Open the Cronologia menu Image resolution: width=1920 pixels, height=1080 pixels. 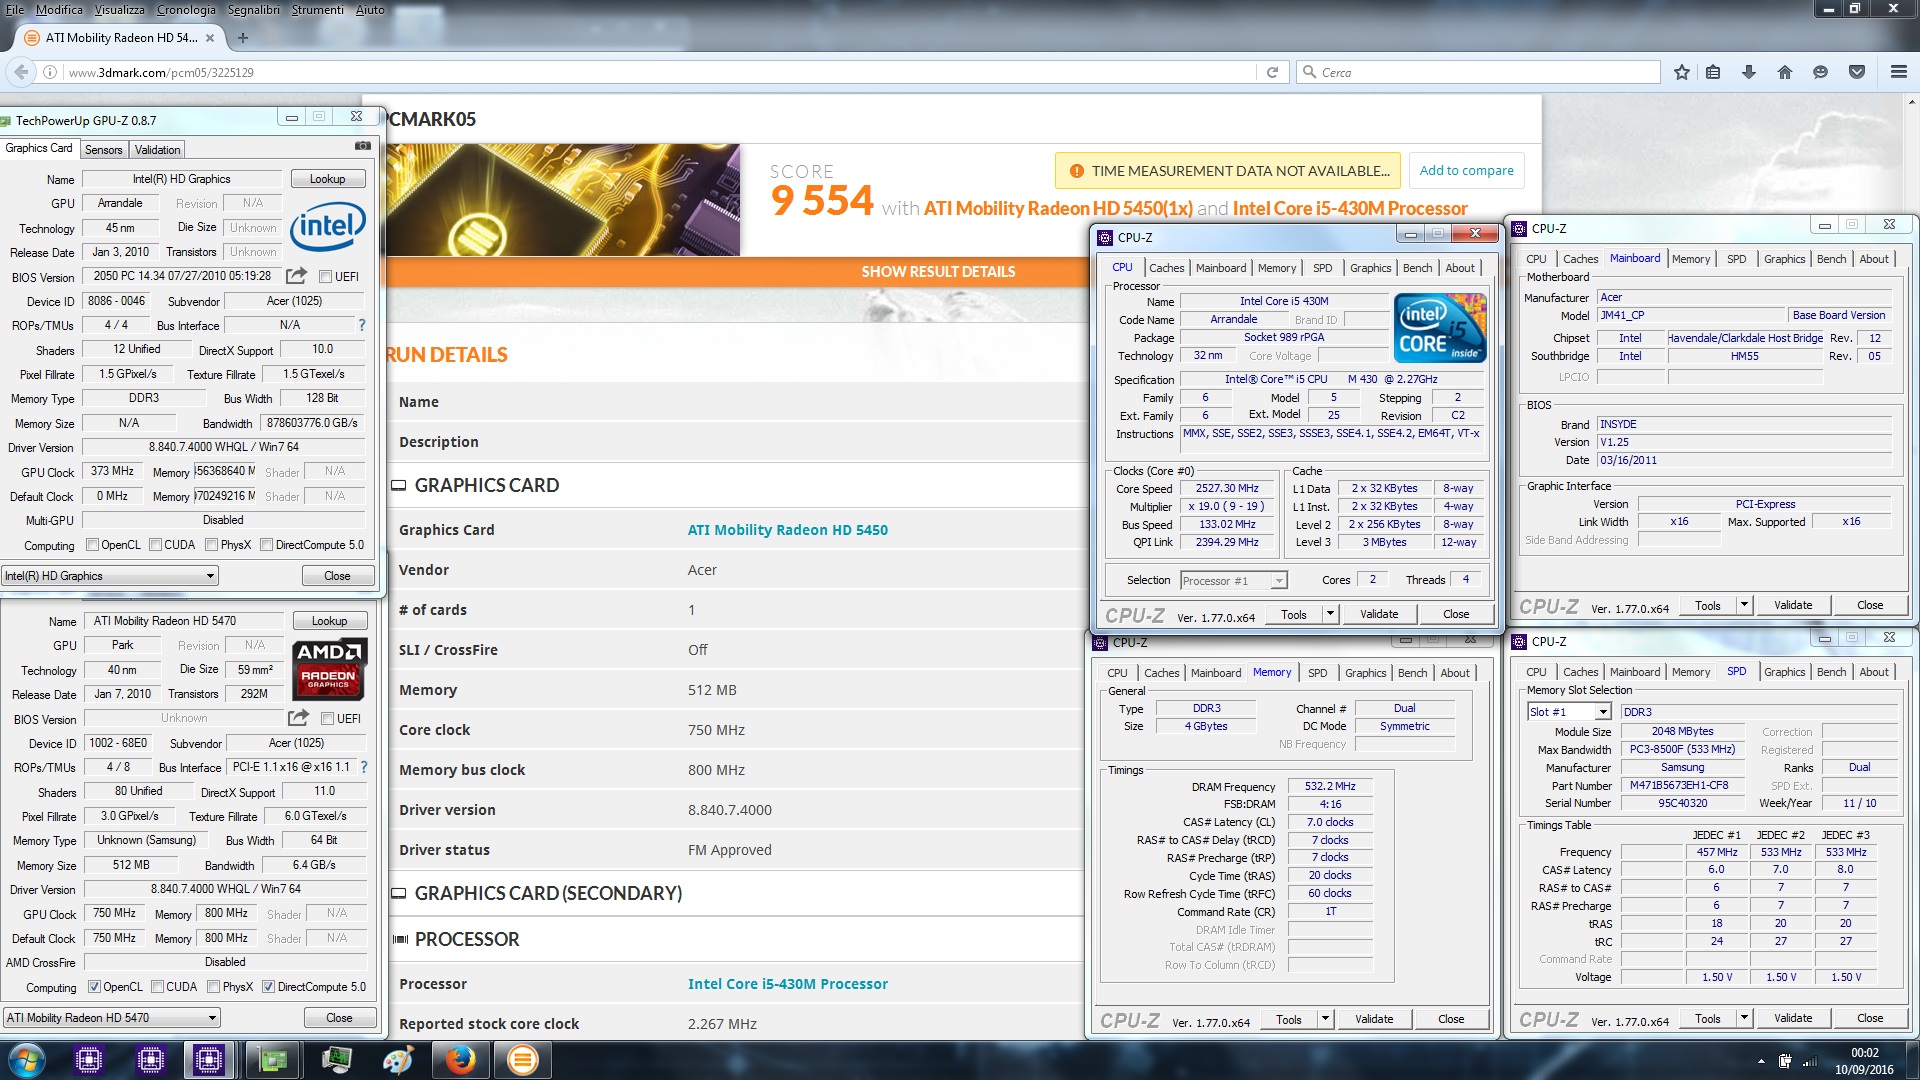coord(186,10)
